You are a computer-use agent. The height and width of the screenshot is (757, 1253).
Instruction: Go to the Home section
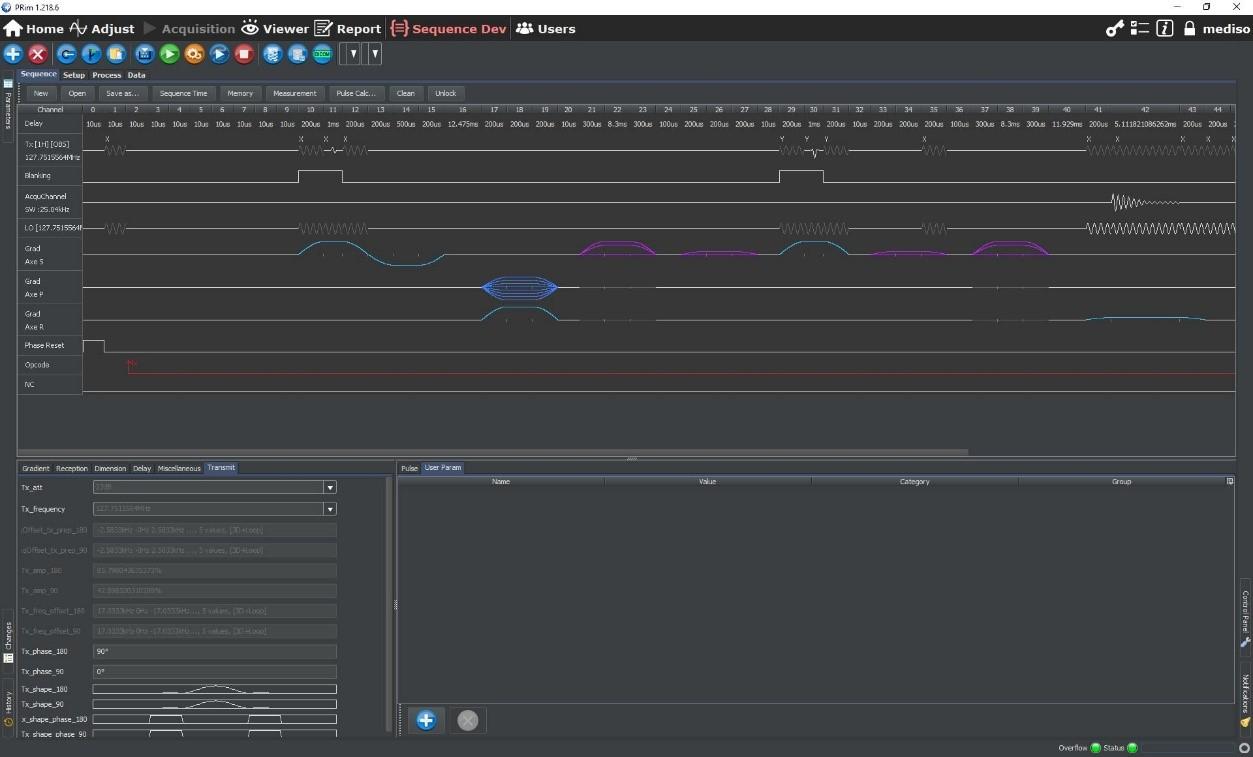click(x=34, y=29)
